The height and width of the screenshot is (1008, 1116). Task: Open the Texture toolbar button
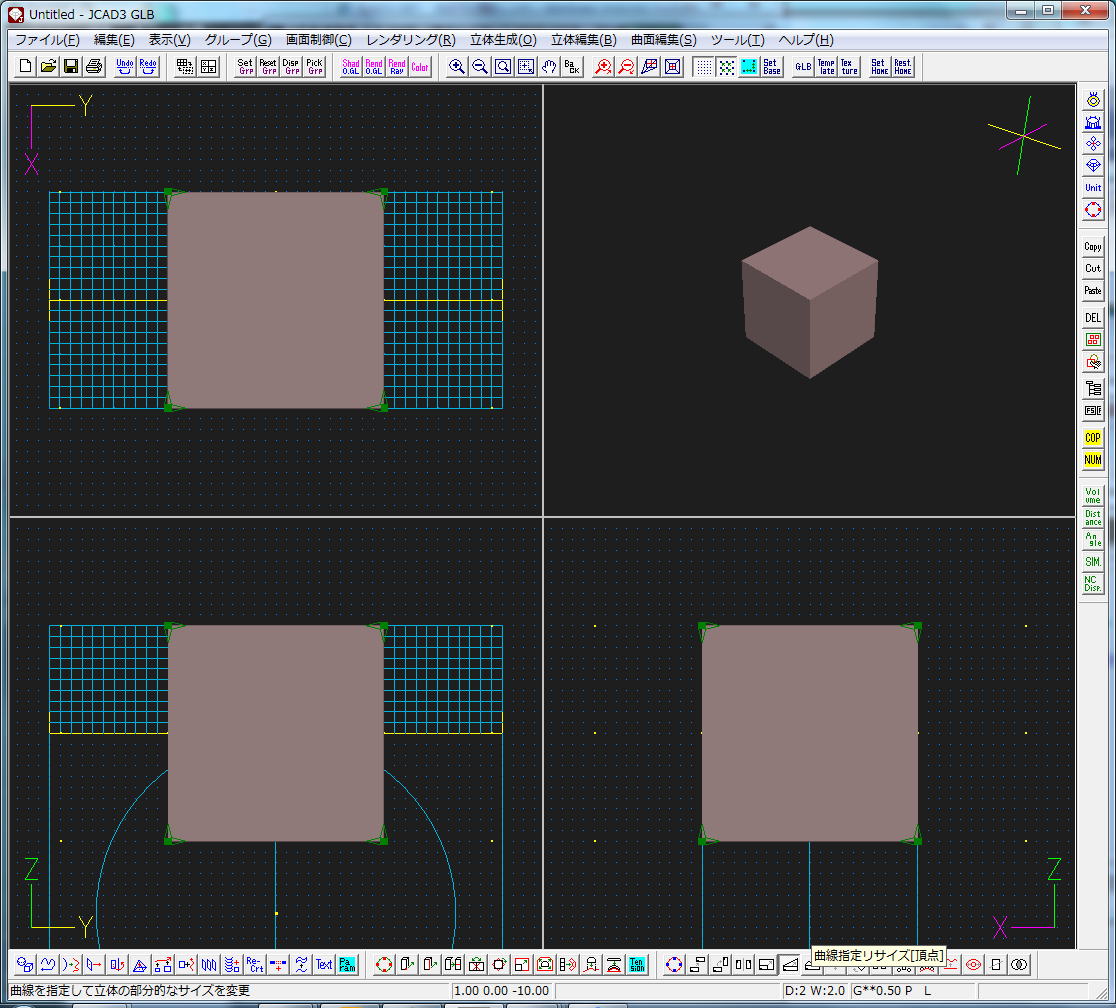tap(849, 66)
